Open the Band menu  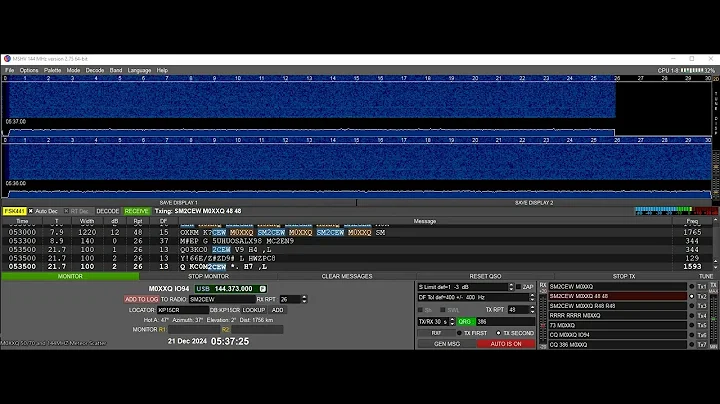[x=116, y=70]
